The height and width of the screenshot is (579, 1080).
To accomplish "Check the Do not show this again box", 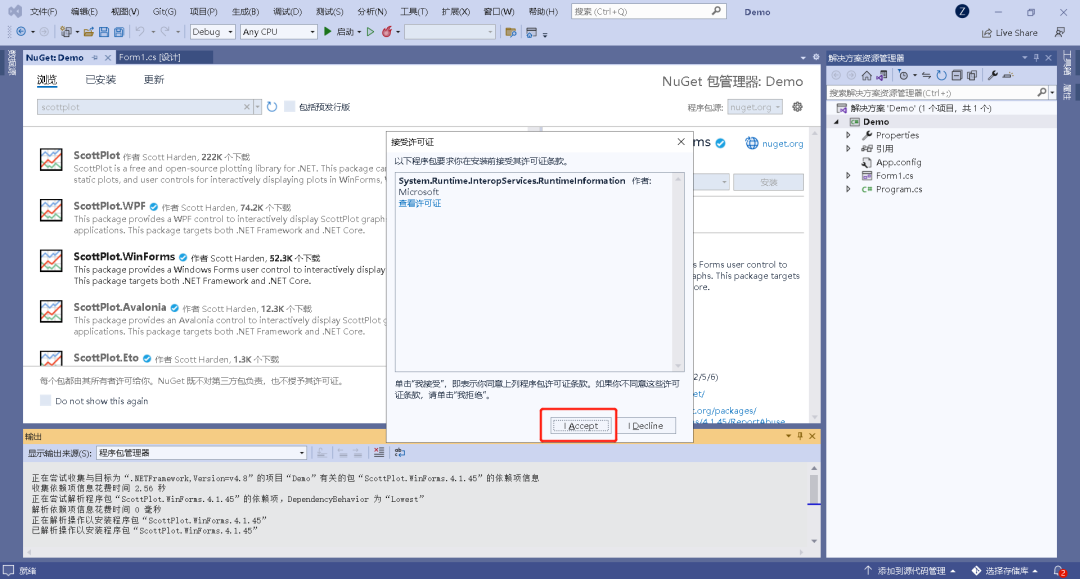I will click(45, 401).
